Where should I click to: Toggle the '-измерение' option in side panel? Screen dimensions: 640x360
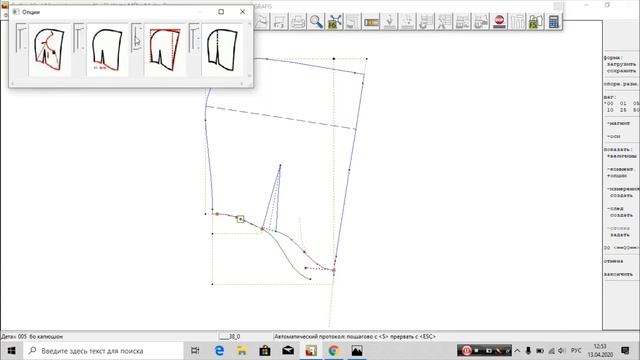click(x=622, y=189)
